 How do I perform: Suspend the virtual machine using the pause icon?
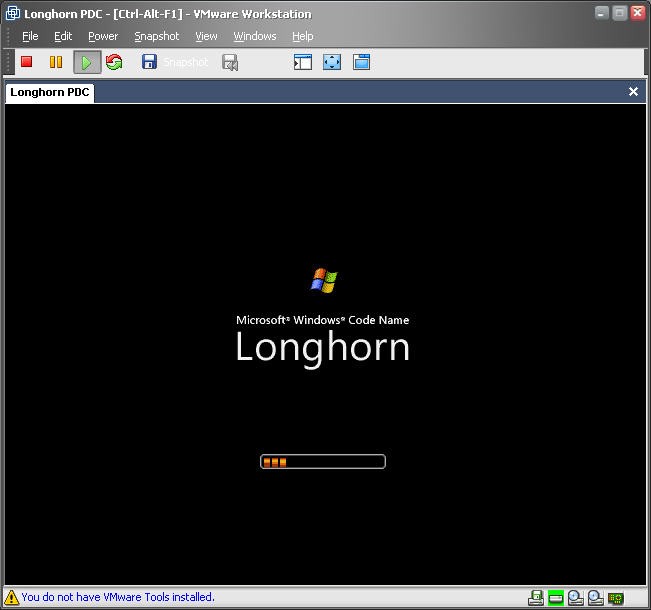tap(56, 62)
